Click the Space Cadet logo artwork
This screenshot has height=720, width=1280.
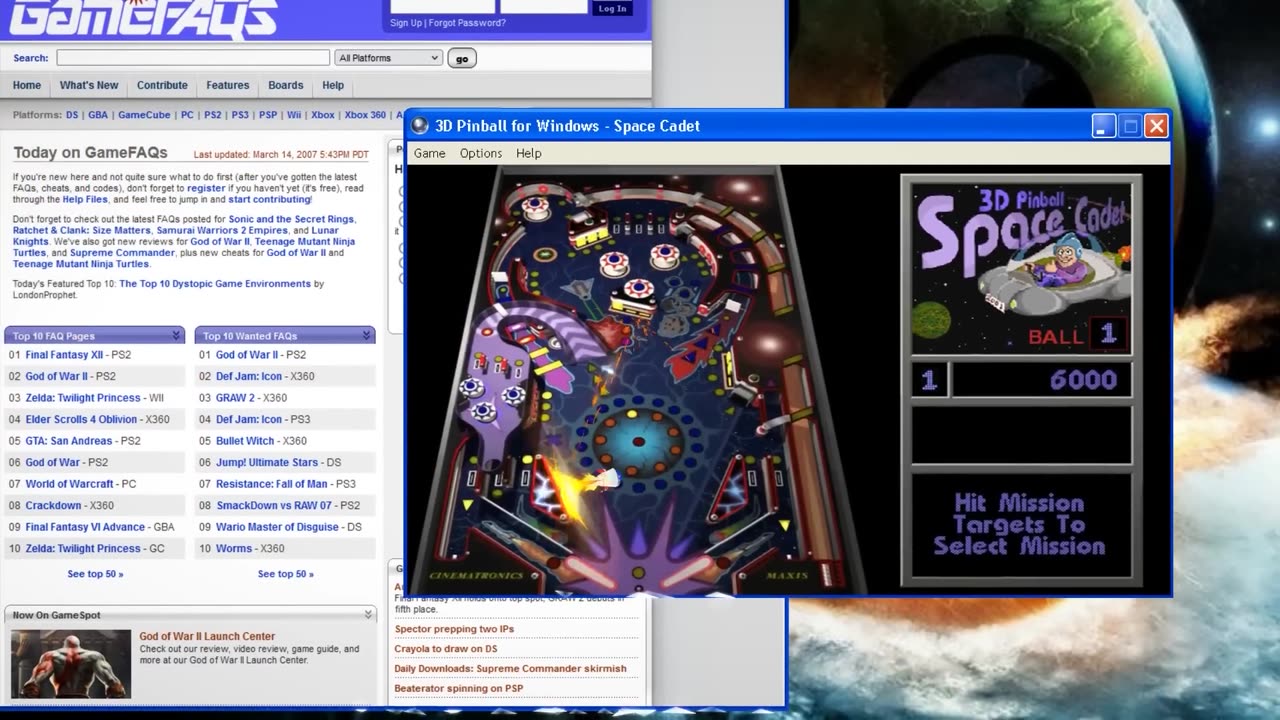coord(1021,267)
